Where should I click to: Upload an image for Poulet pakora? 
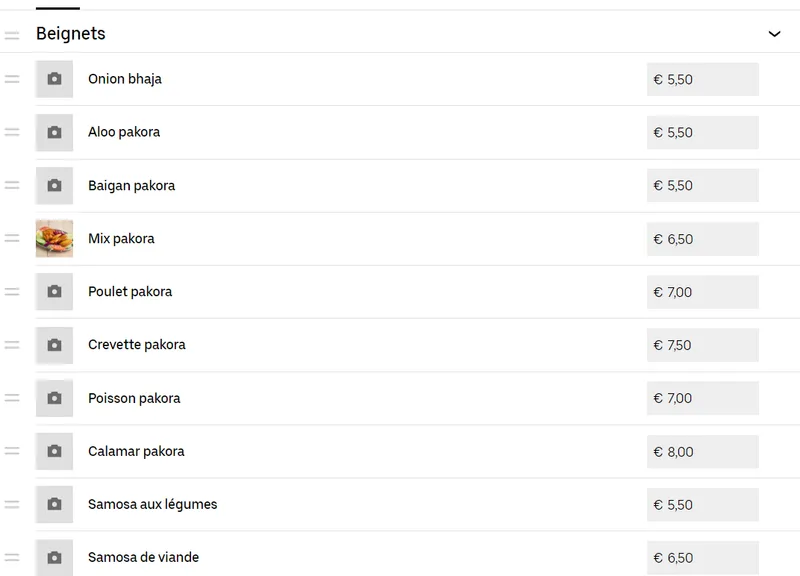pos(54,291)
